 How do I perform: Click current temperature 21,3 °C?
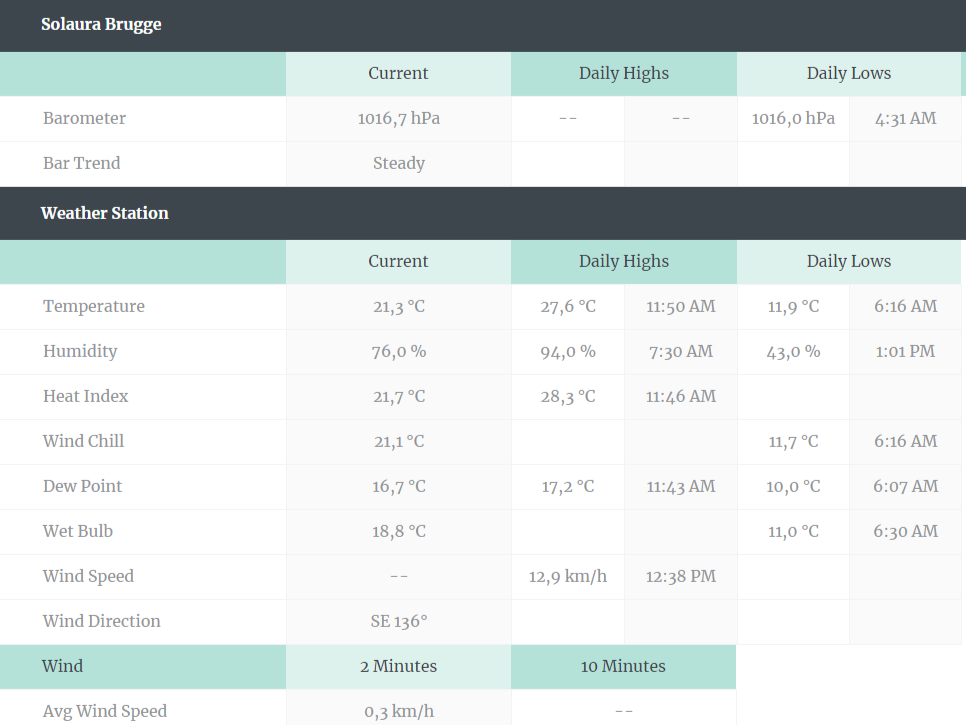(399, 306)
